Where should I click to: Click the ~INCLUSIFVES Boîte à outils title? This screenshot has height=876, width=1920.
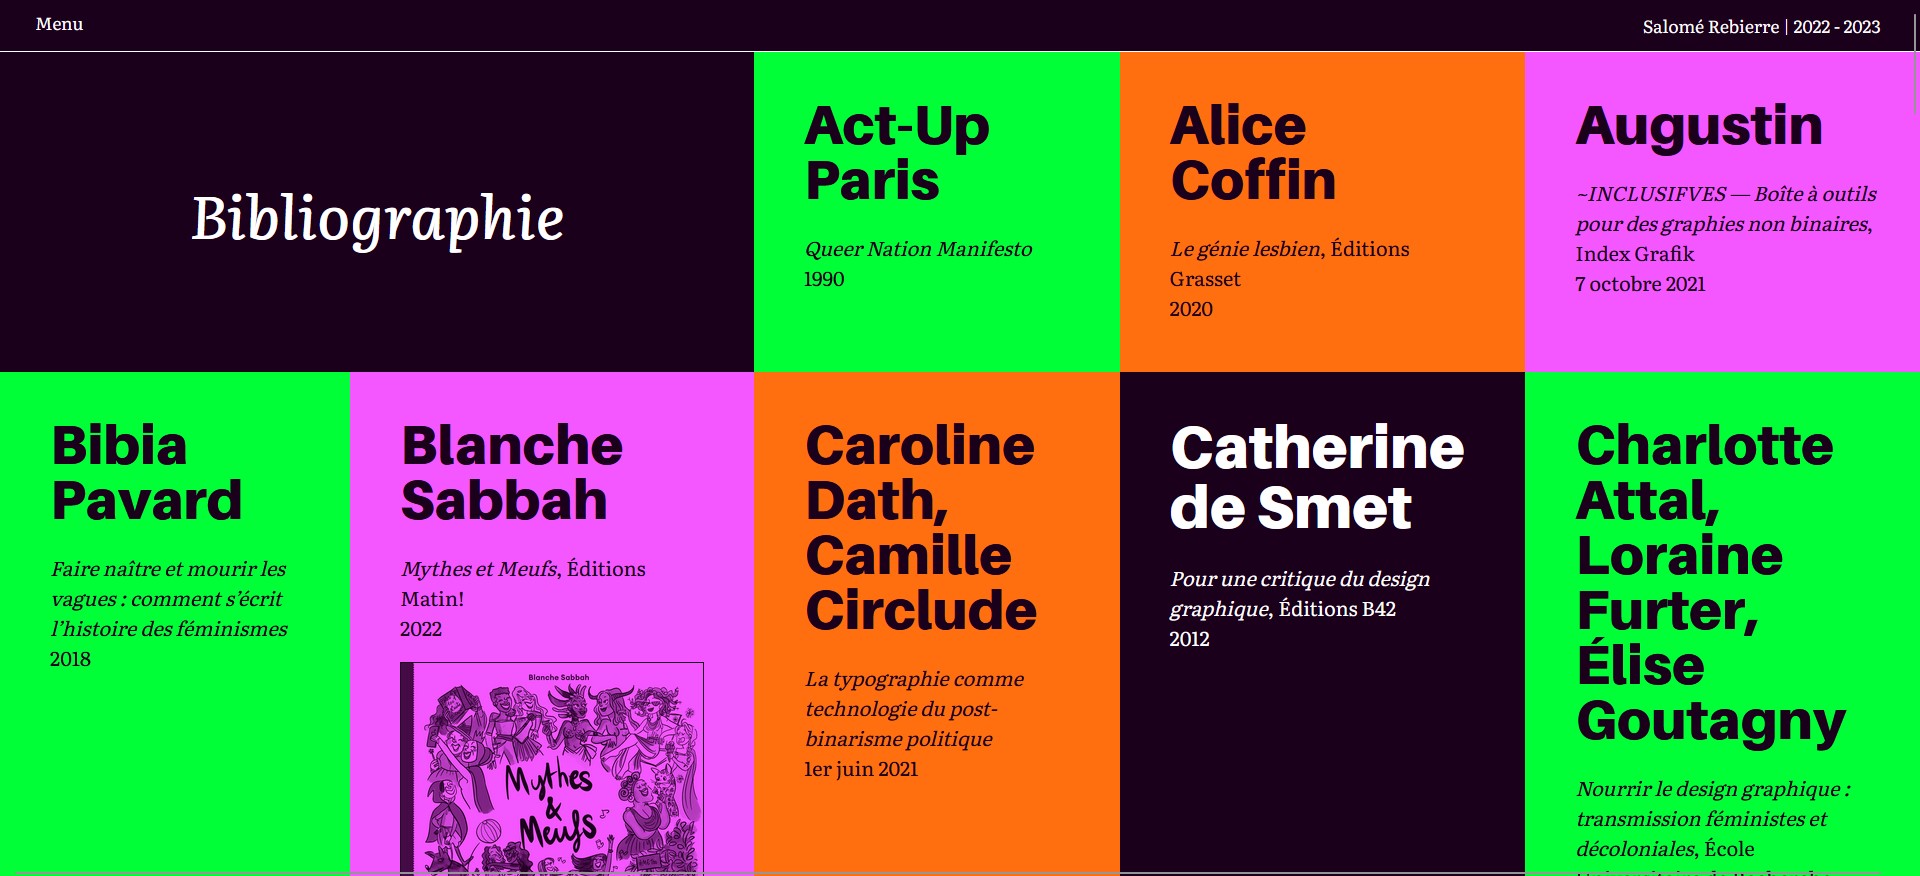coord(1726,209)
